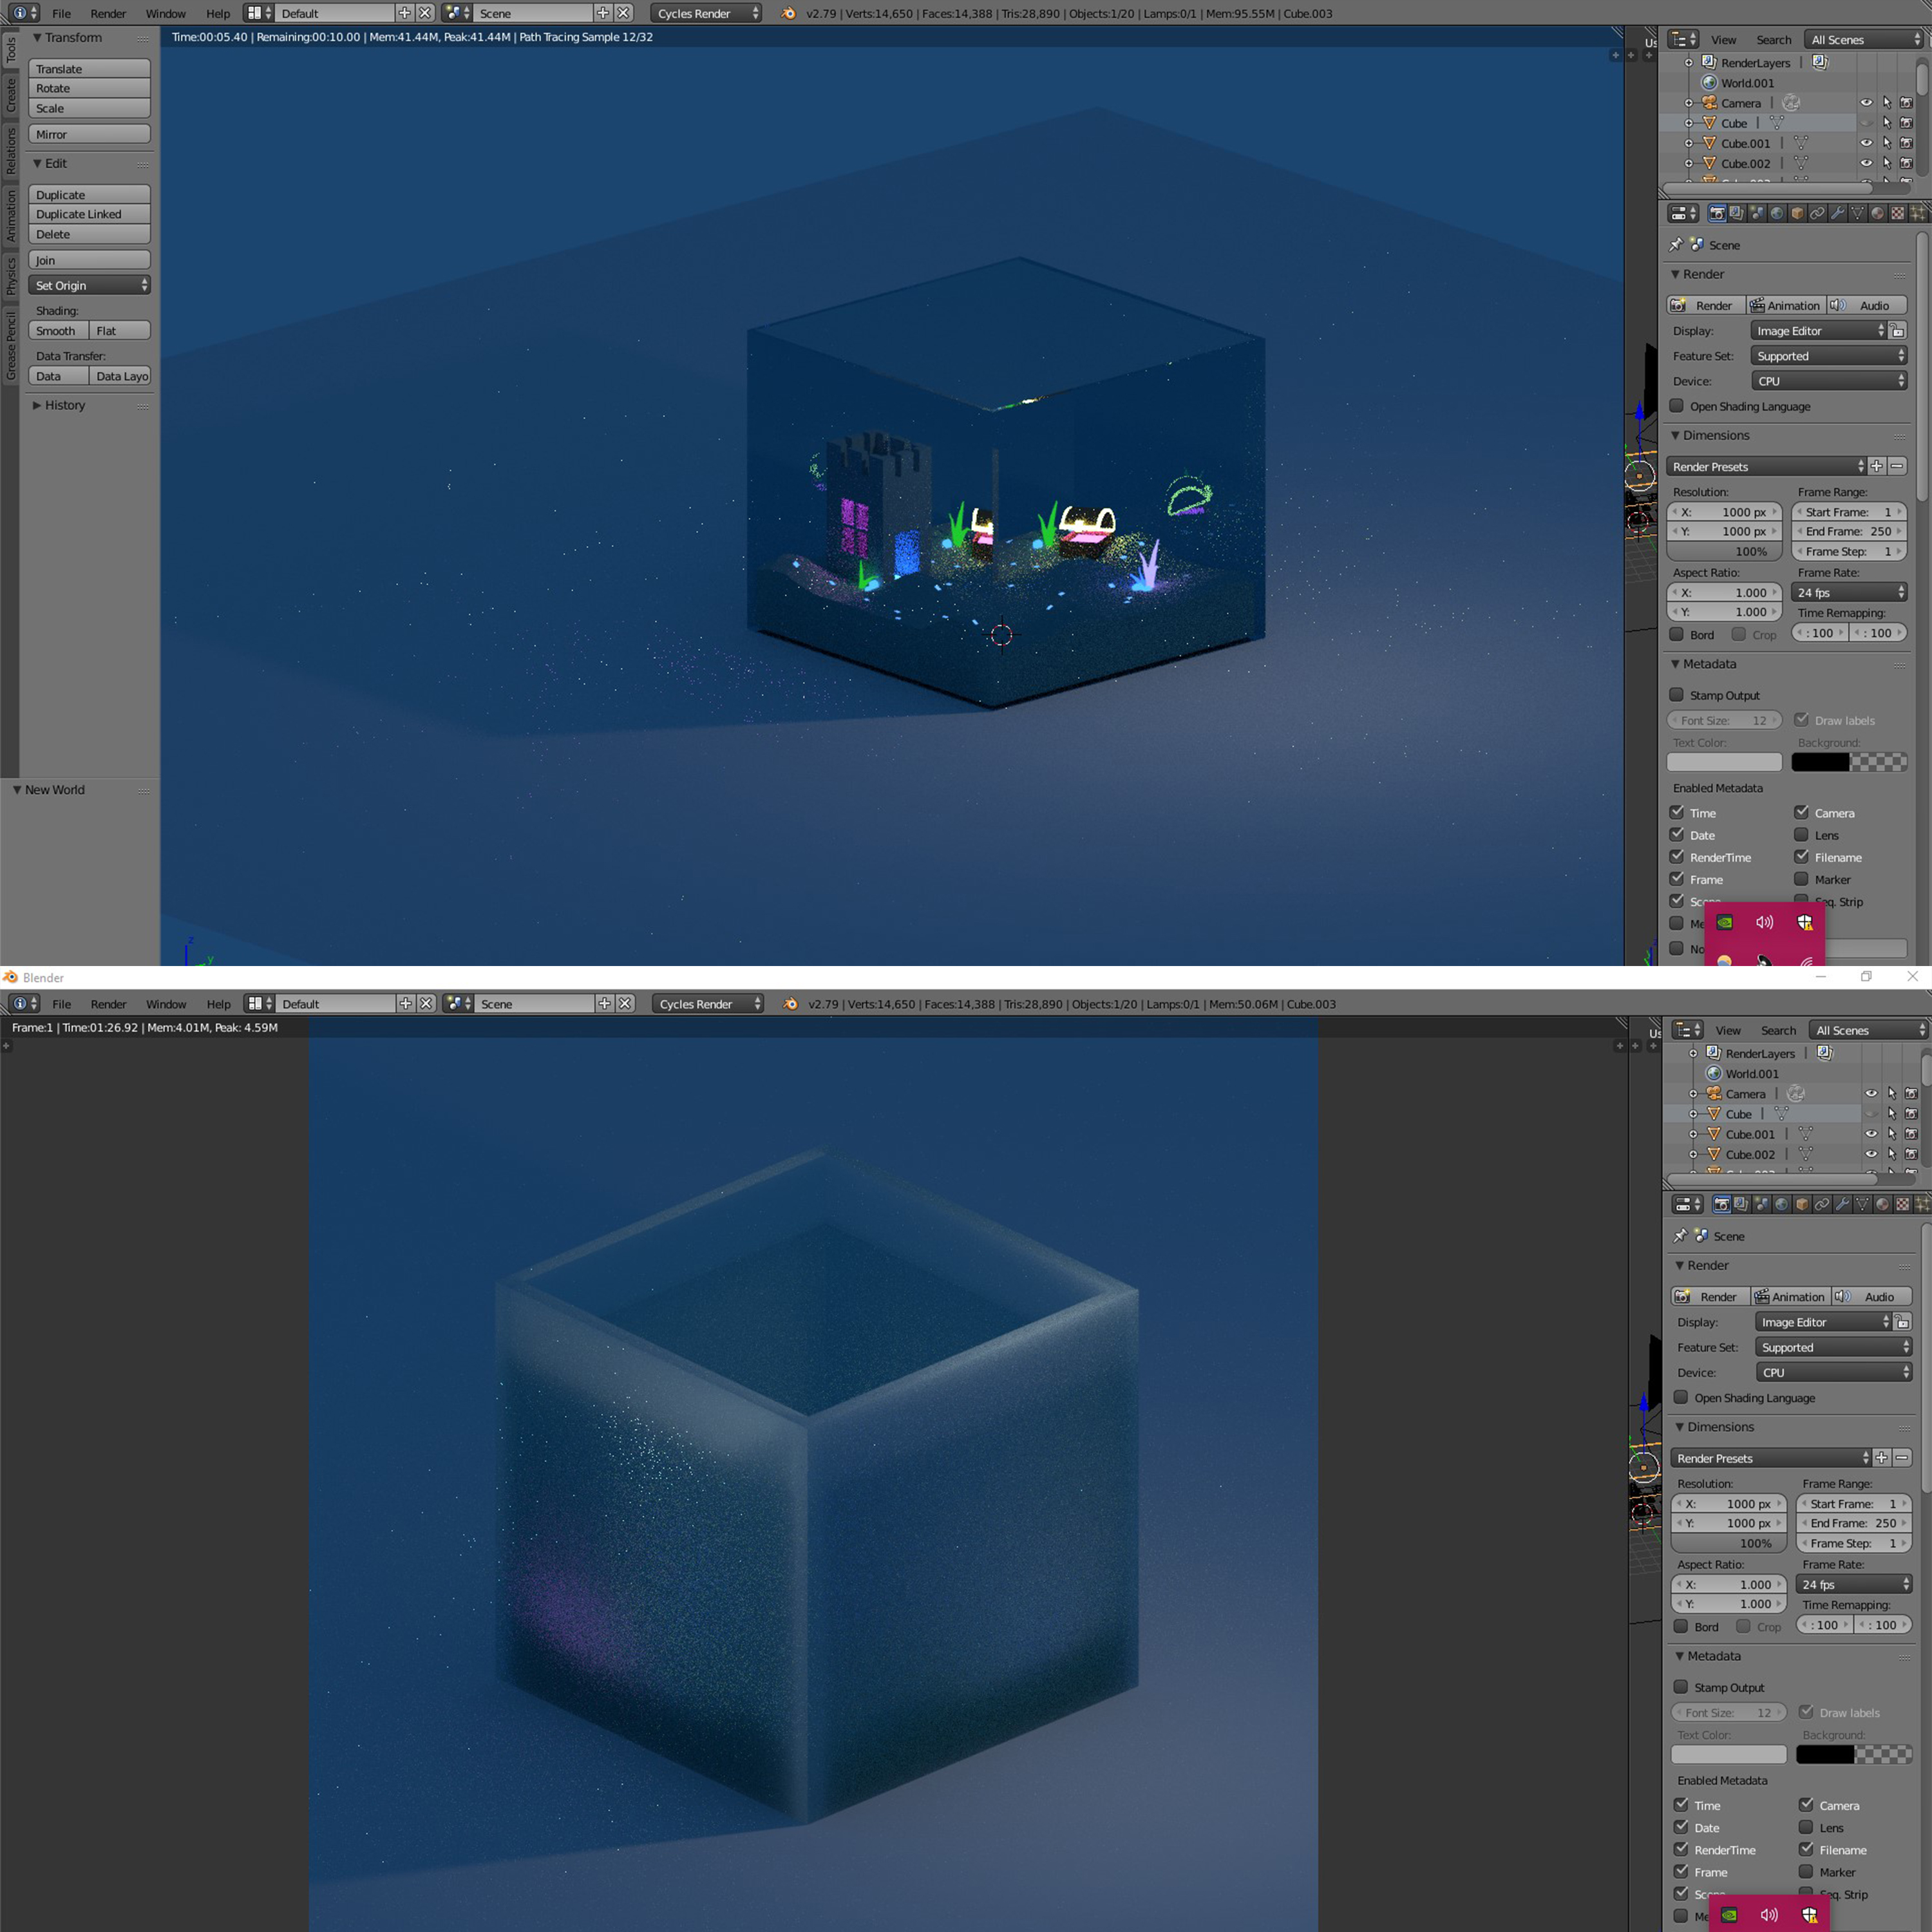
Task: Open the Texture checker properties icon
Action: (1898, 212)
